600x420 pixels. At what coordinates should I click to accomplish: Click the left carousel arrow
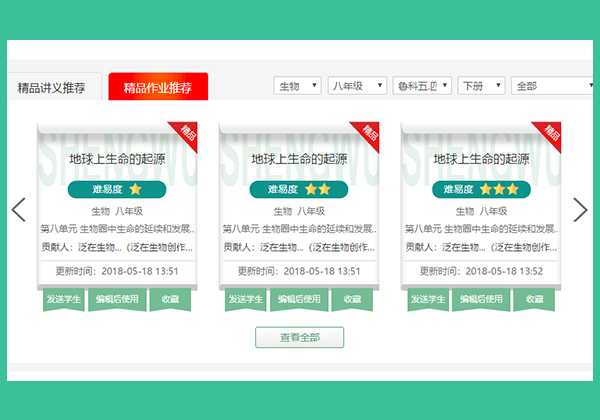pyautogui.click(x=18, y=210)
